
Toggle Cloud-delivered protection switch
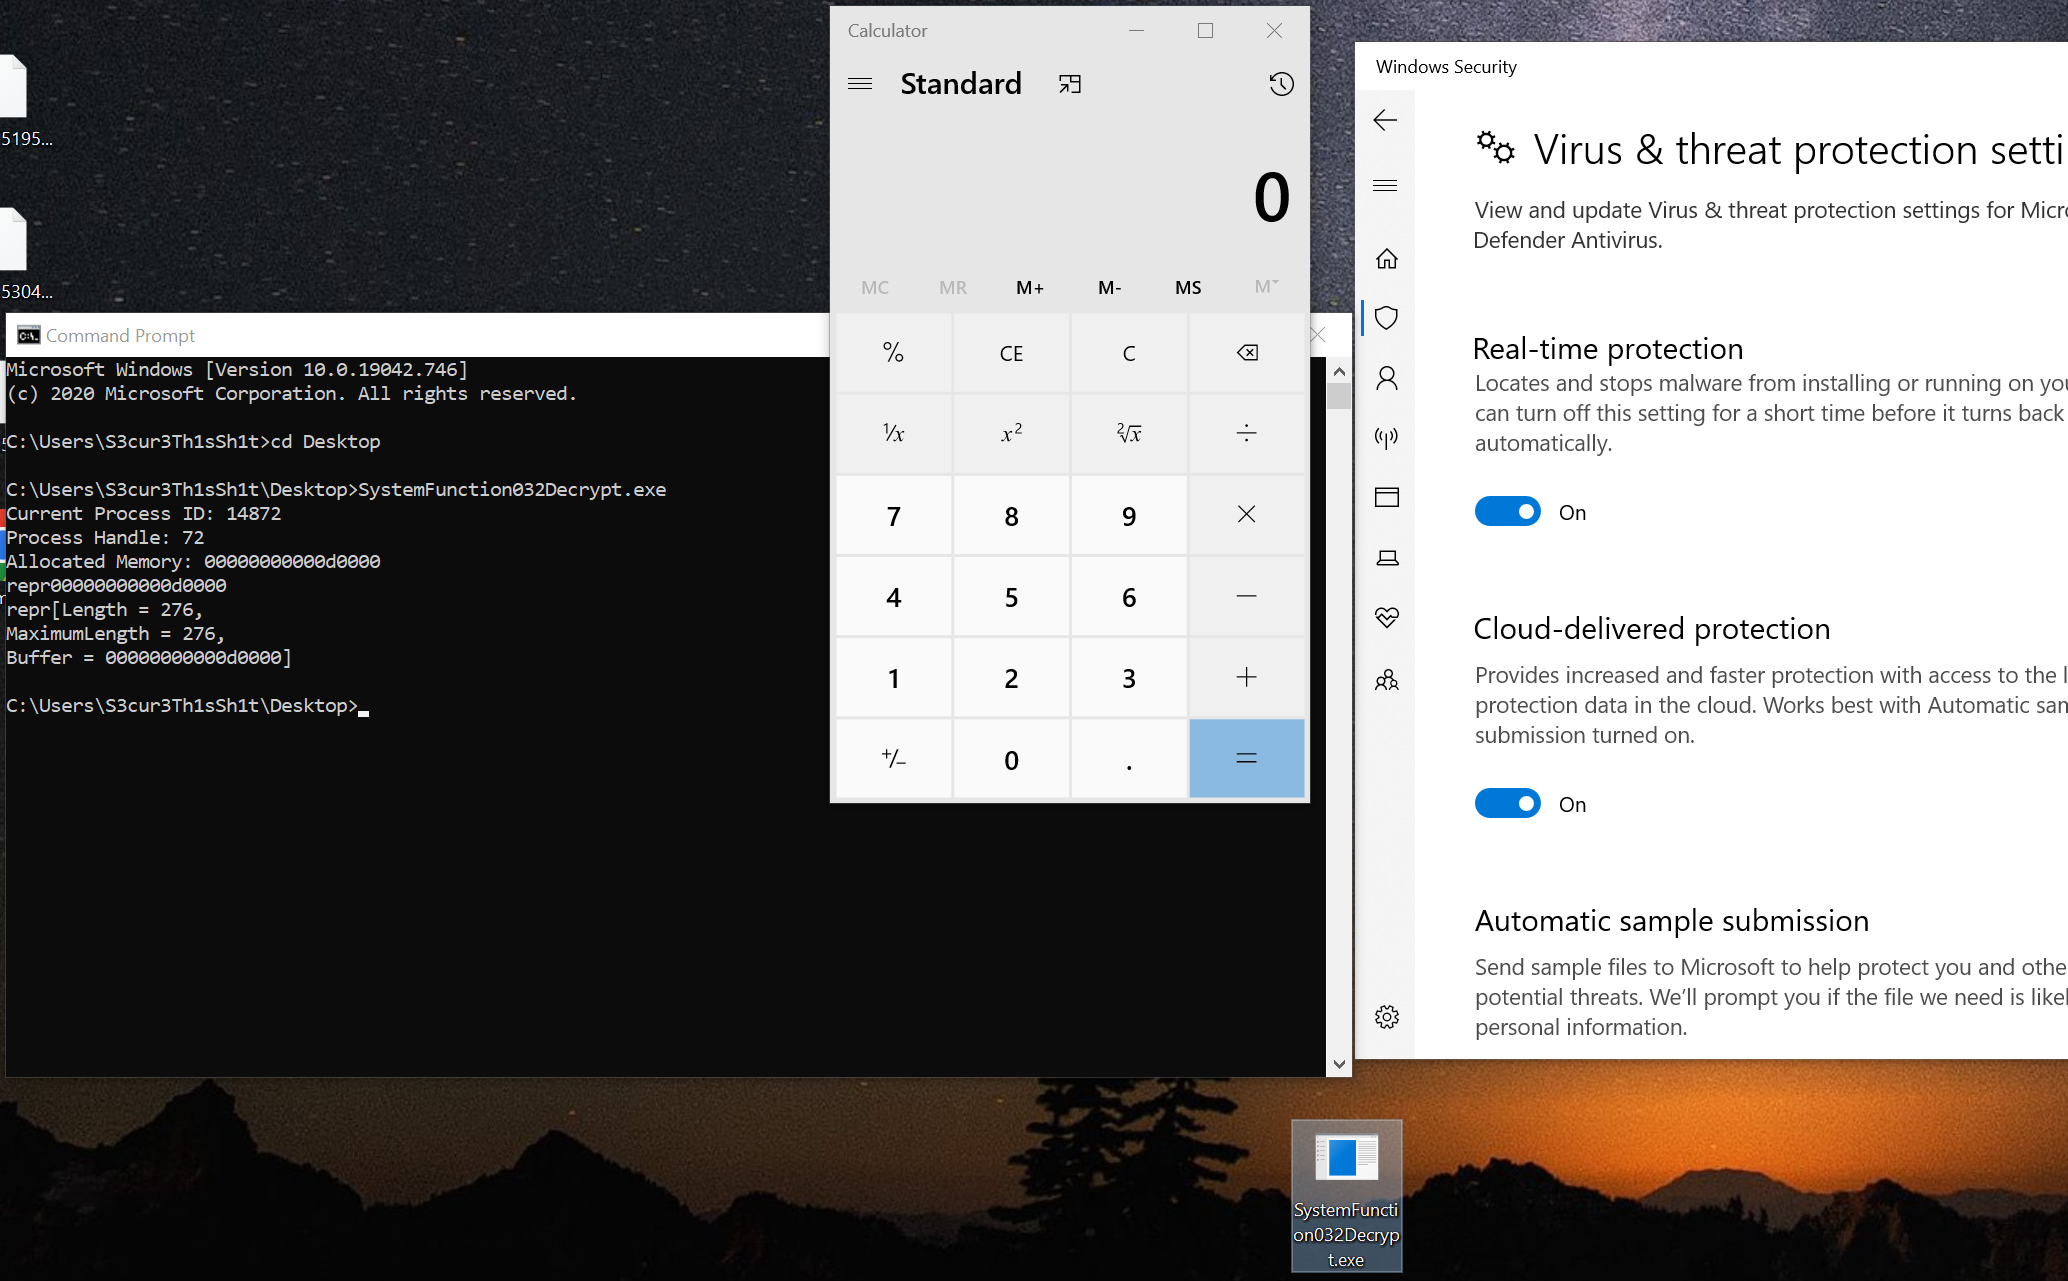pos(1508,804)
